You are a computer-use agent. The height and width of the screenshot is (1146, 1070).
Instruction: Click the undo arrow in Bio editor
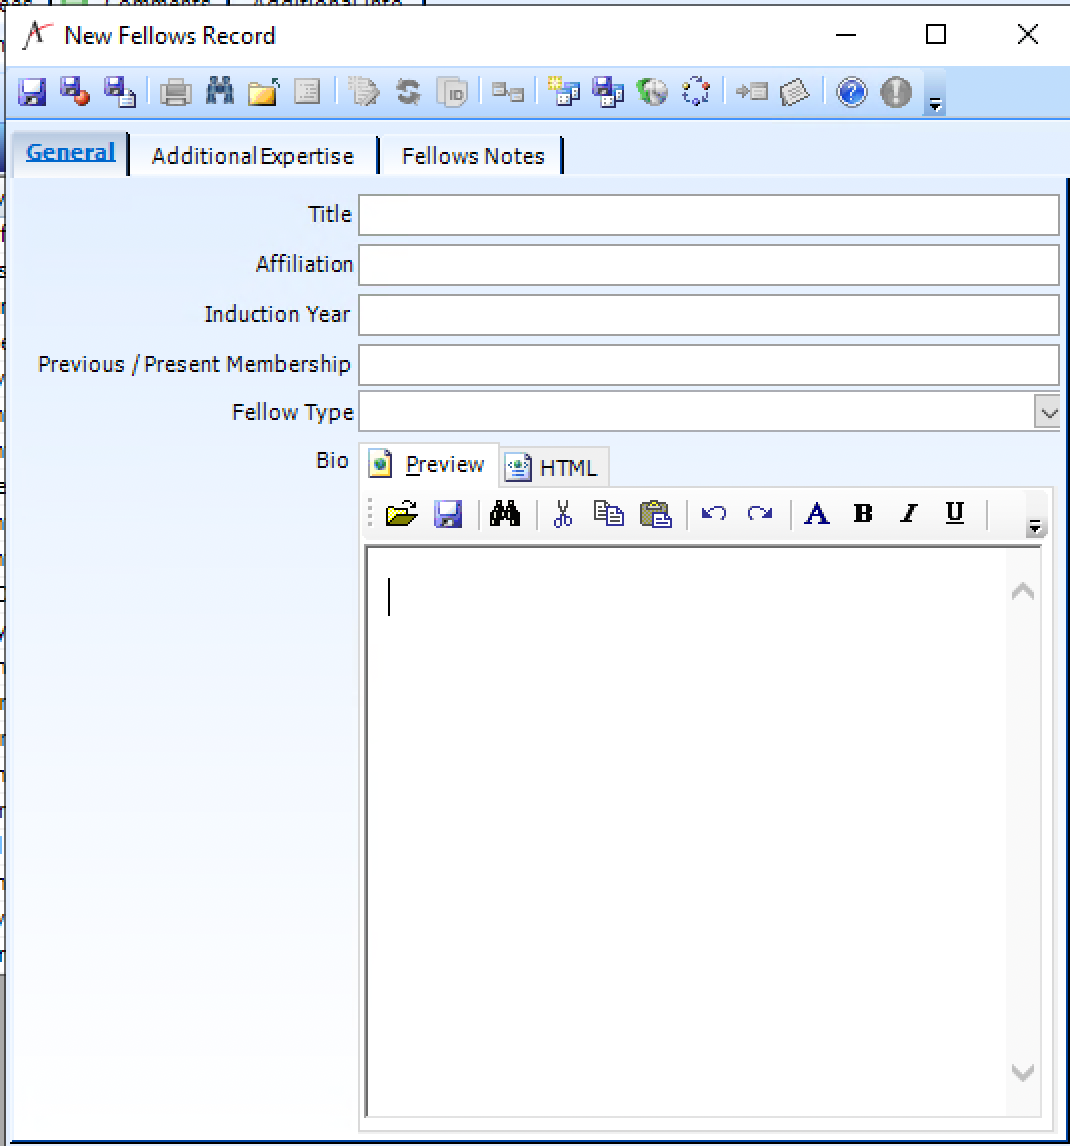coord(713,514)
